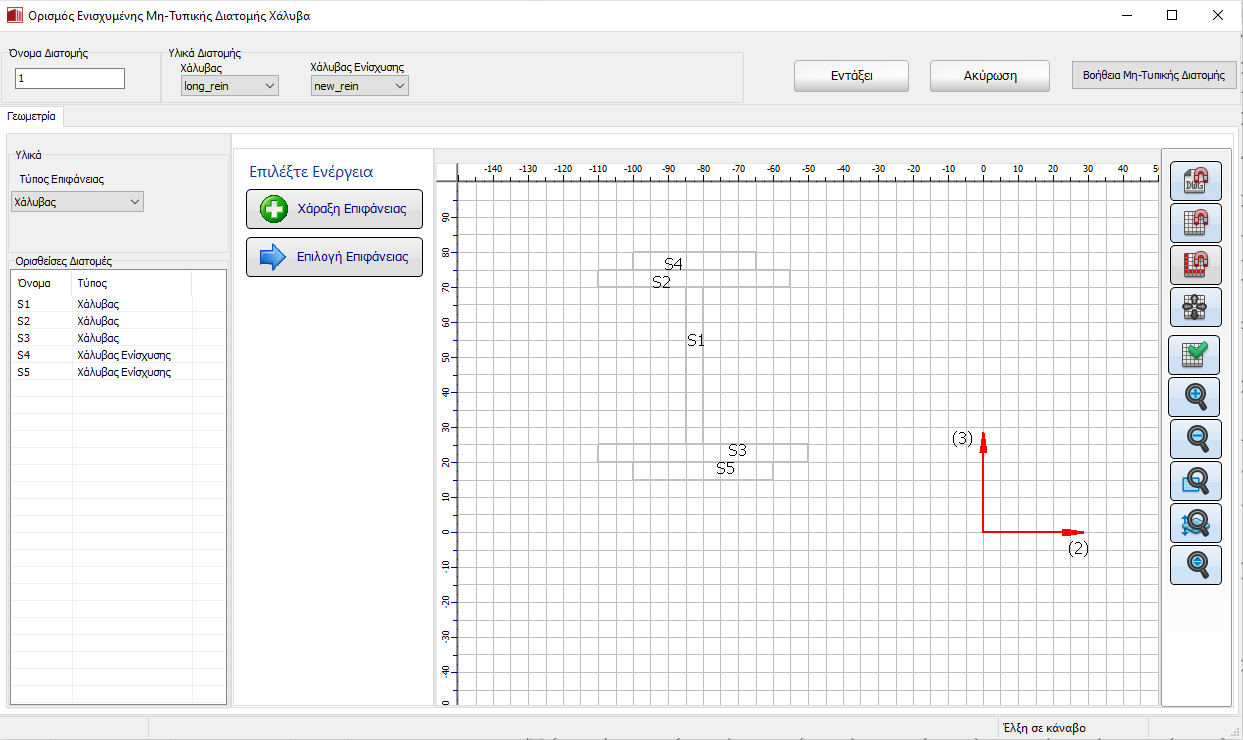
Task: Click the zoom window magnifier icon
Action: pyautogui.click(x=1195, y=481)
